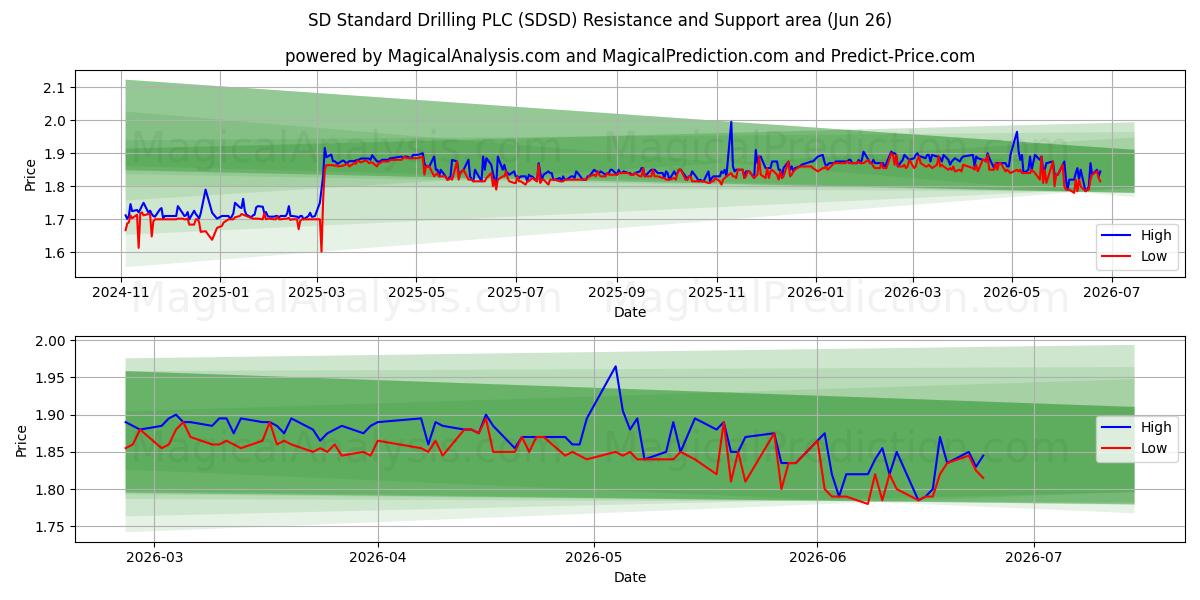The image size is (1200, 600).
Task: Click the early May 2026 peak in lower chart
Action: [x=615, y=366]
